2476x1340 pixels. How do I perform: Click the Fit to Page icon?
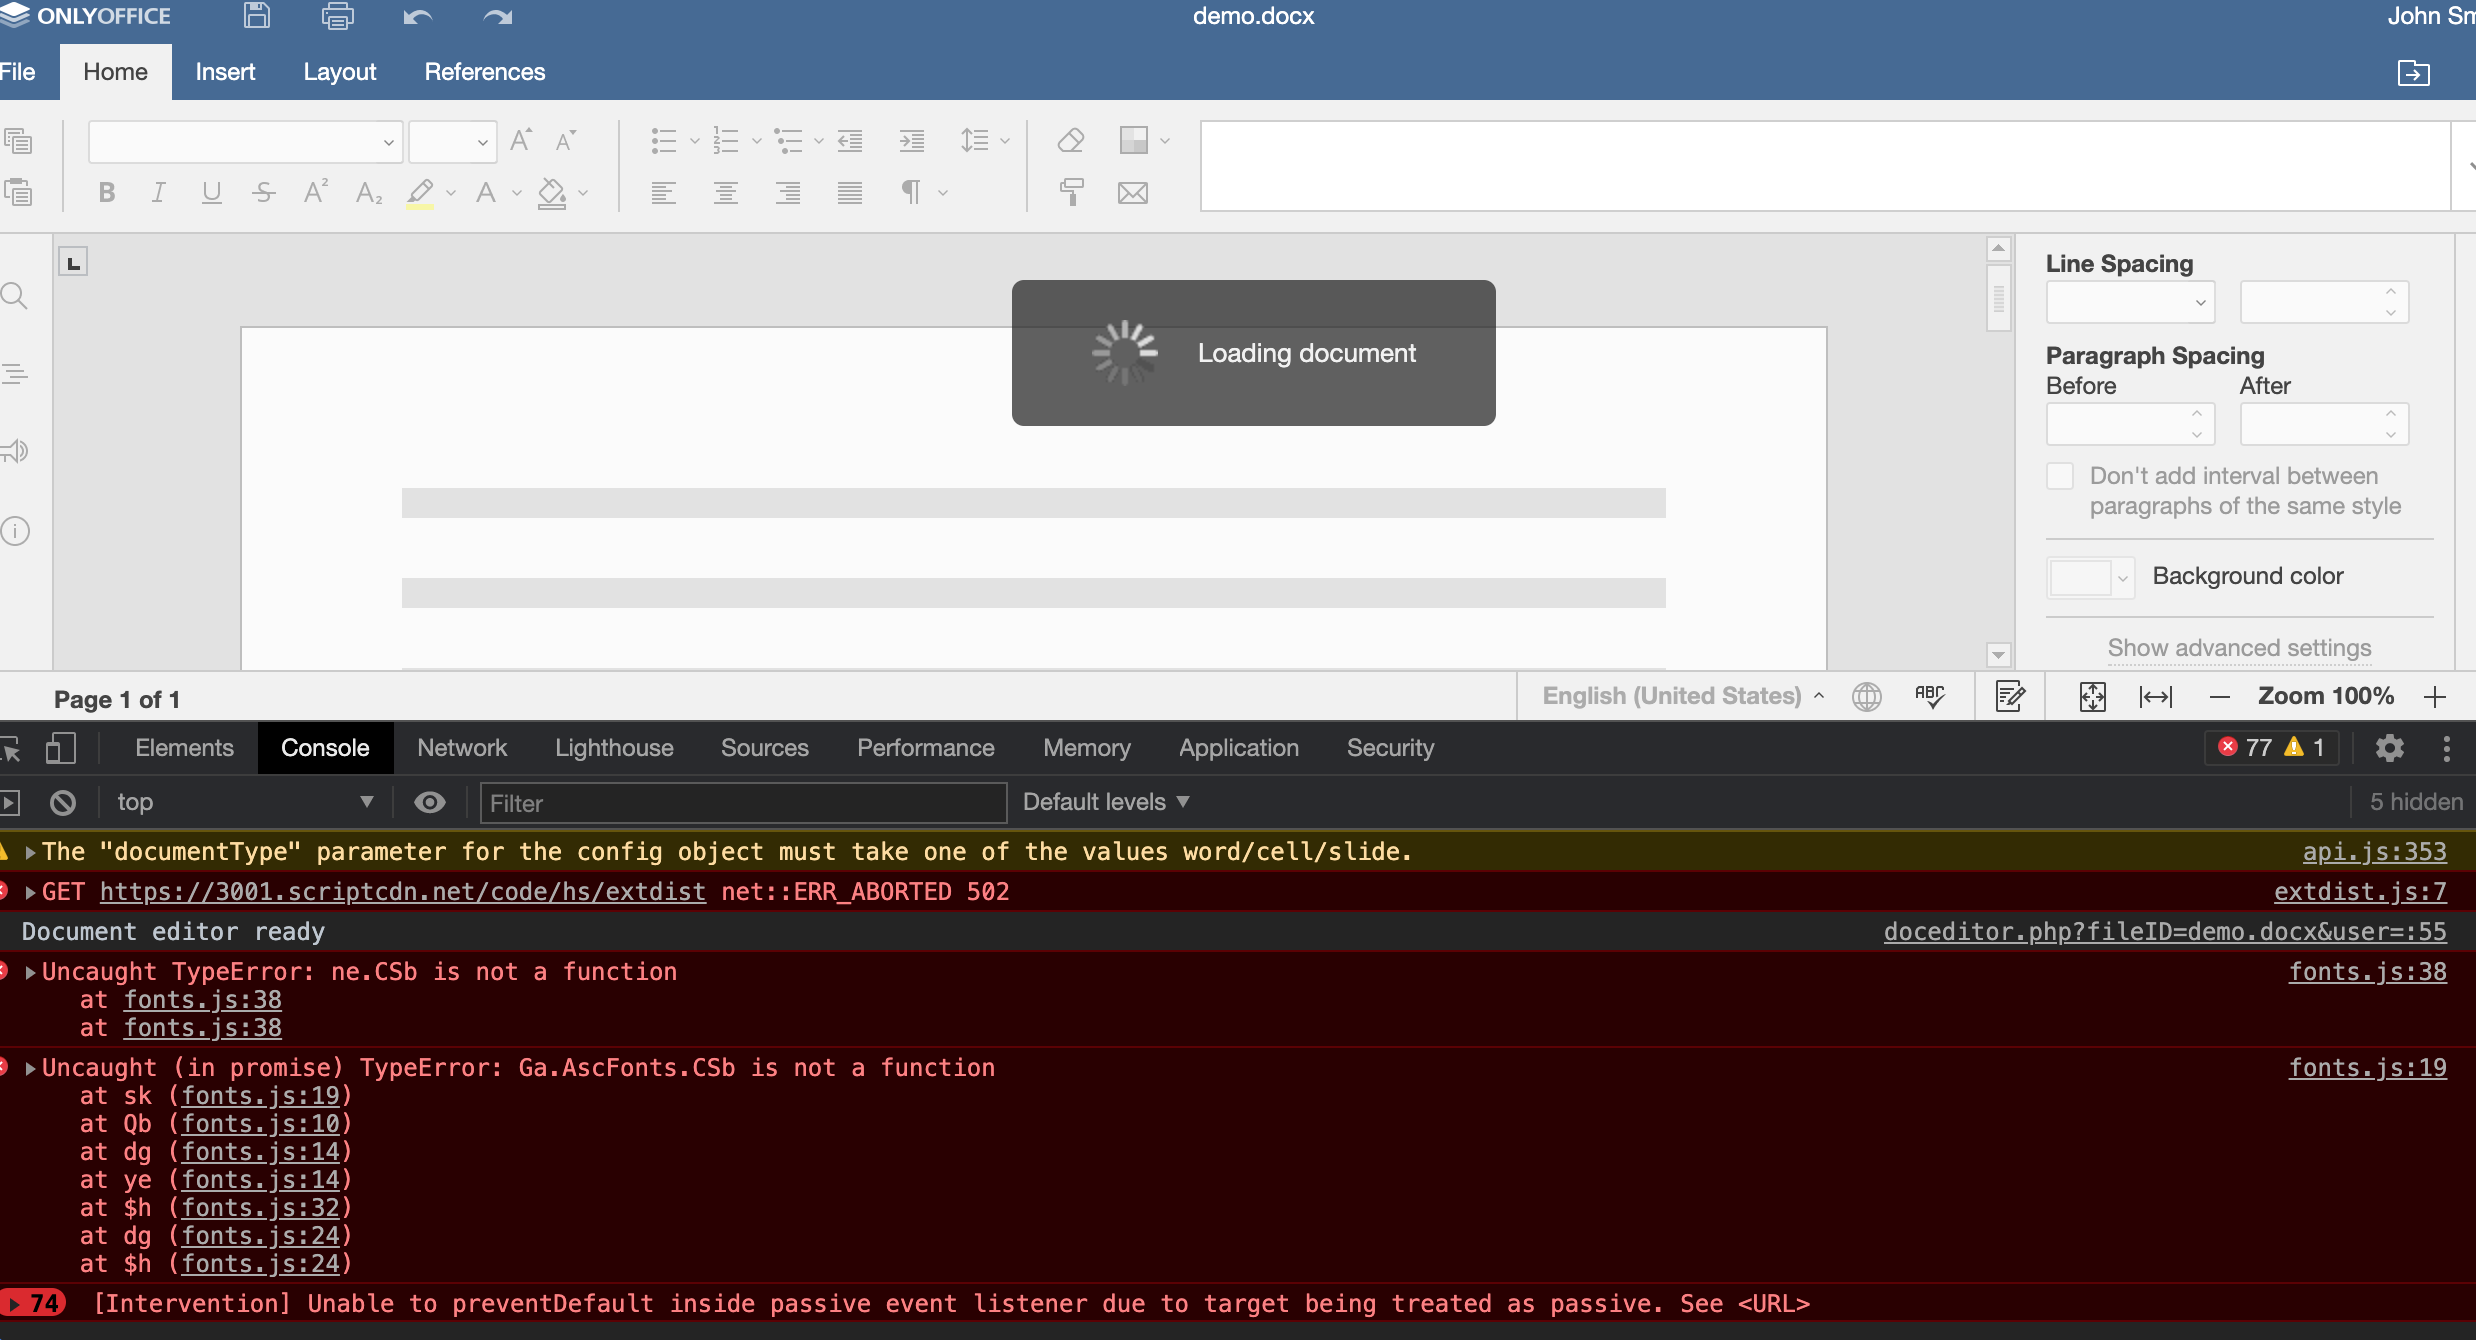point(2093,696)
